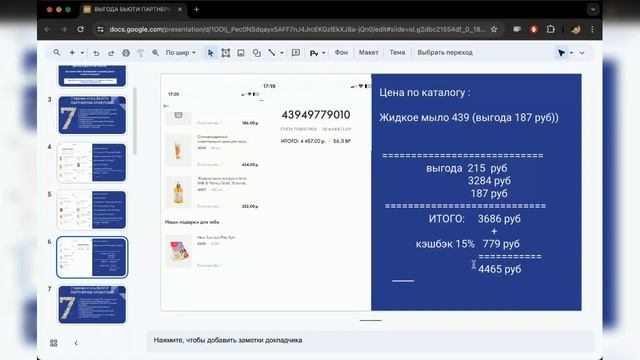Open the Макет menu

[369, 52]
